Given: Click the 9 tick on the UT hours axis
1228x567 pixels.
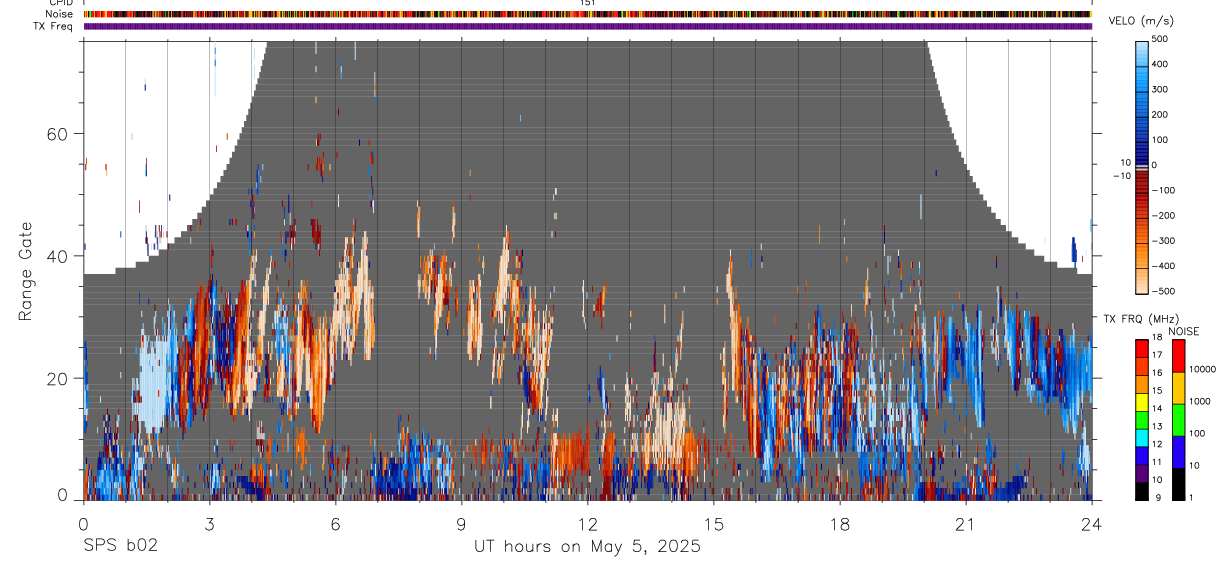Looking at the screenshot, I should (461, 524).
